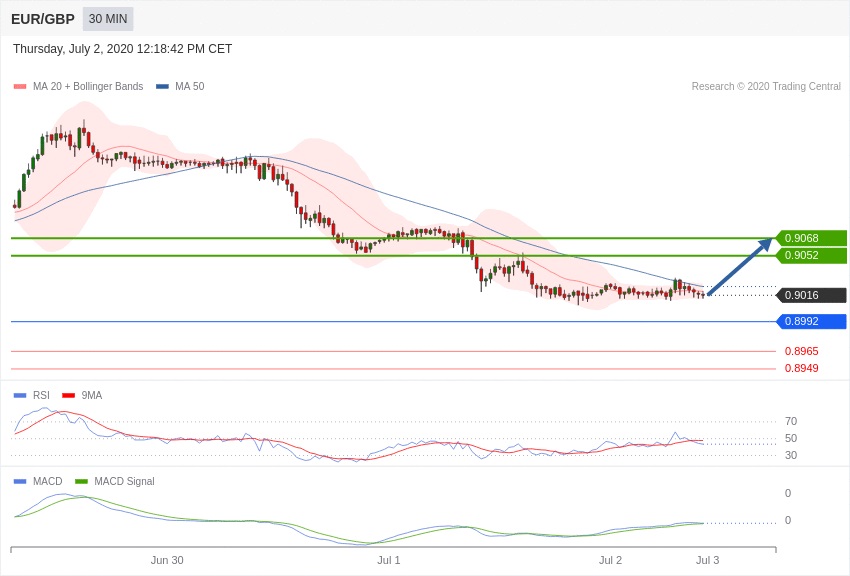Click the MA 20 + Bollinger Bands legend label
Image resolution: width=850 pixels, height=576 pixels.
[x=88, y=86]
